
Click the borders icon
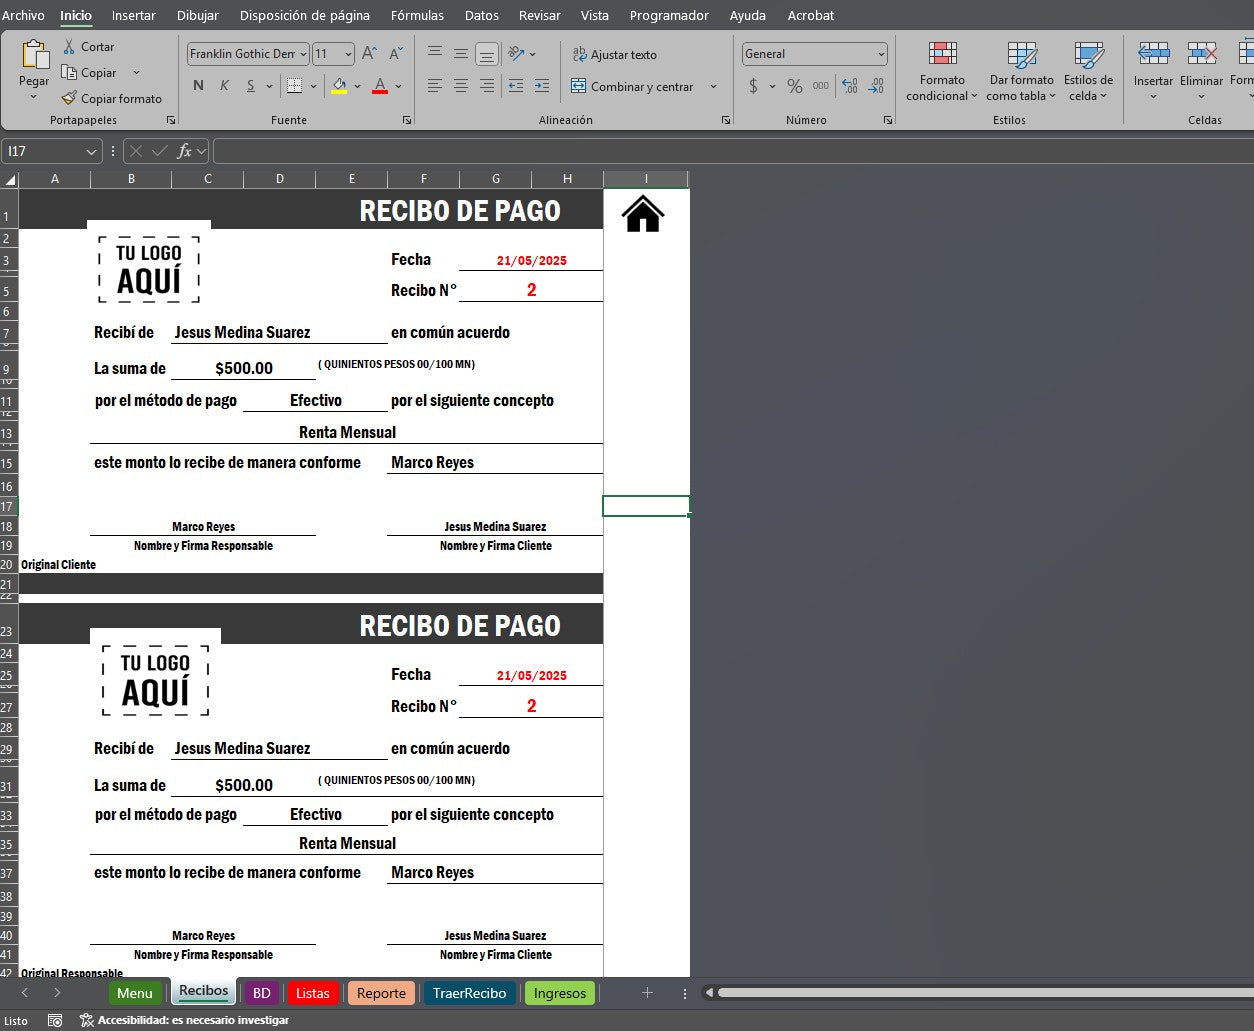coord(294,86)
